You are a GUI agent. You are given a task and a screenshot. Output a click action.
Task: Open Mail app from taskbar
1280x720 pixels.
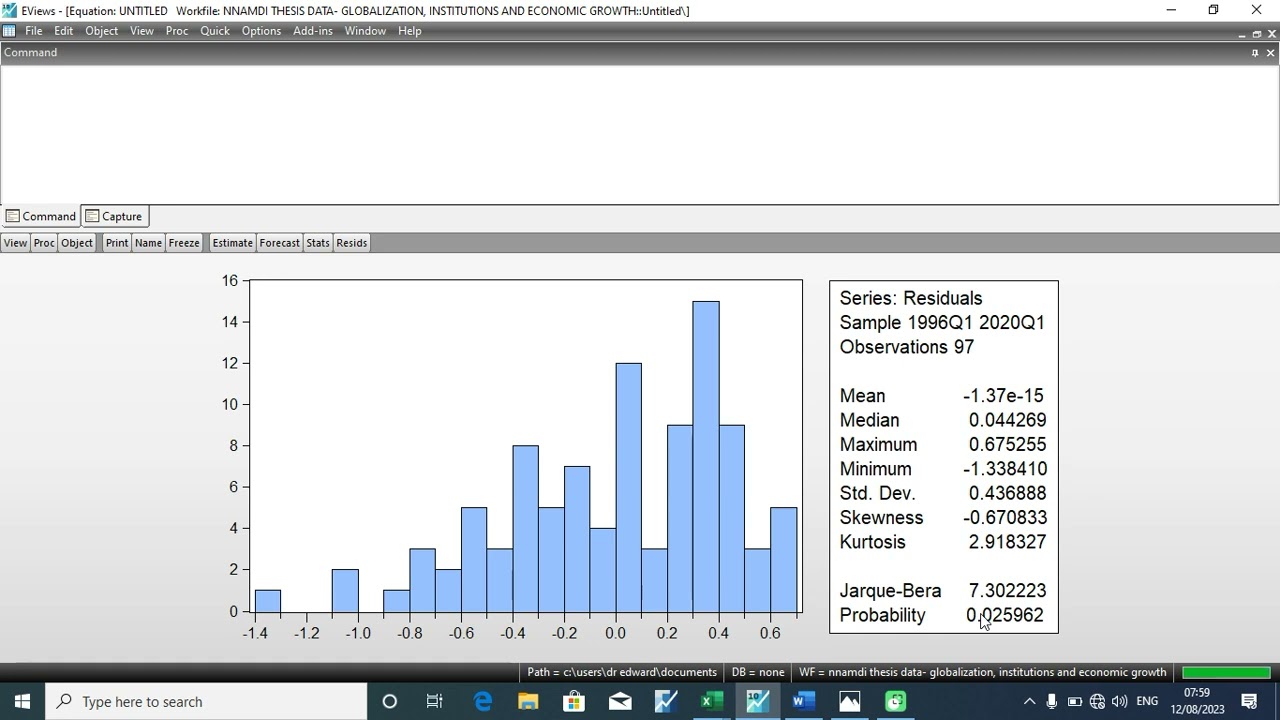pyautogui.click(x=620, y=702)
